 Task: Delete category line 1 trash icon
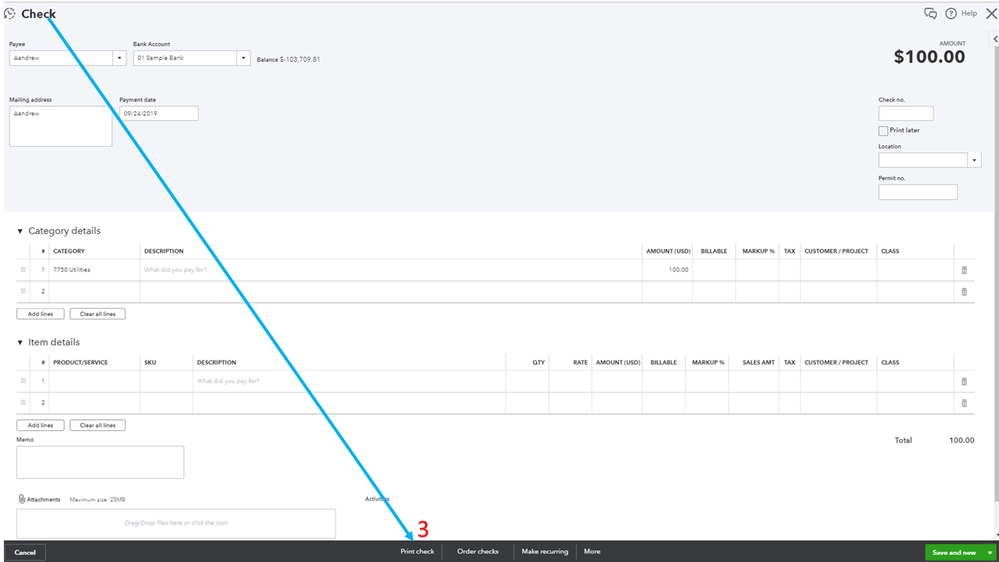point(964,270)
